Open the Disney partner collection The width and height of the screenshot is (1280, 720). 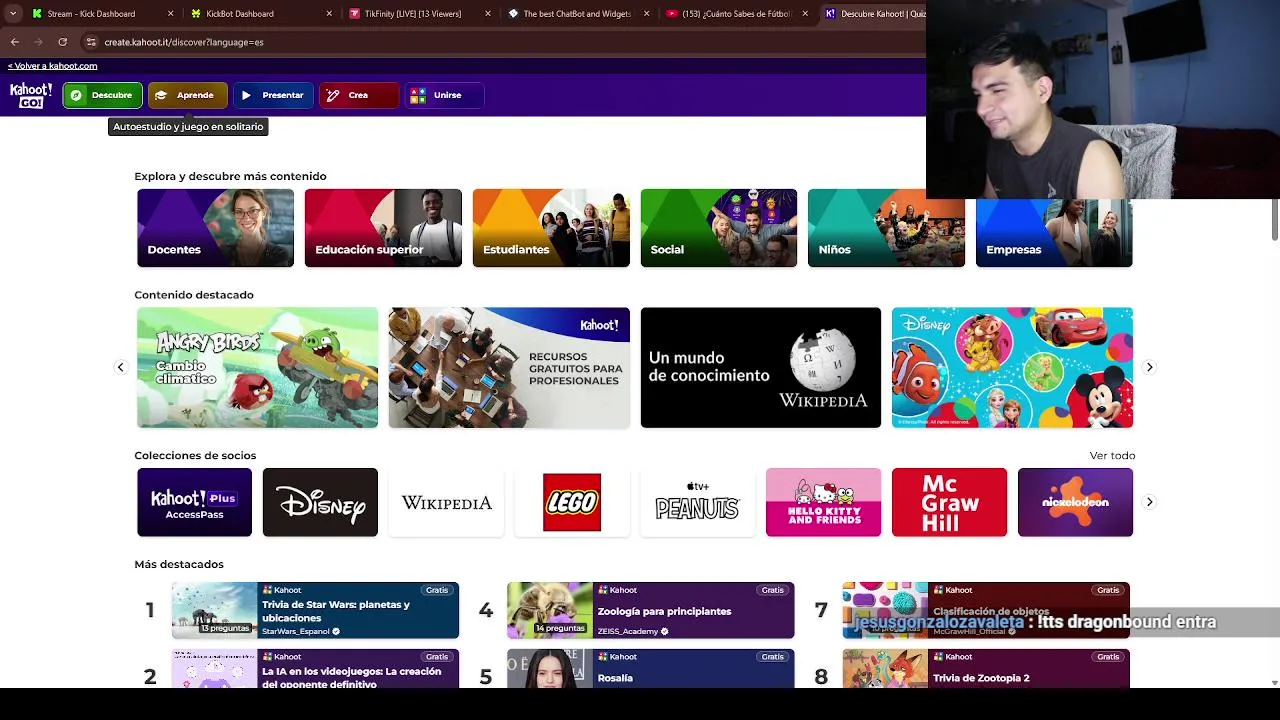pyautogui.click(x=320, y=502)
